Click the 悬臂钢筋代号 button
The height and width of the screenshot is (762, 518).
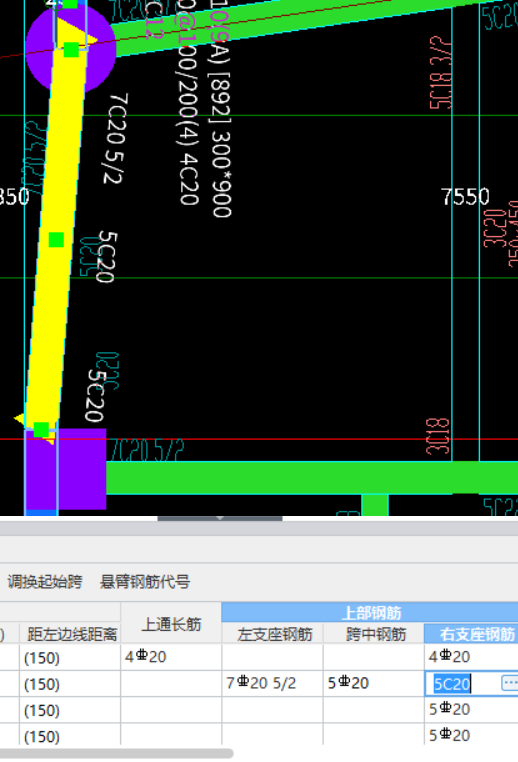(x=145, y=582)
